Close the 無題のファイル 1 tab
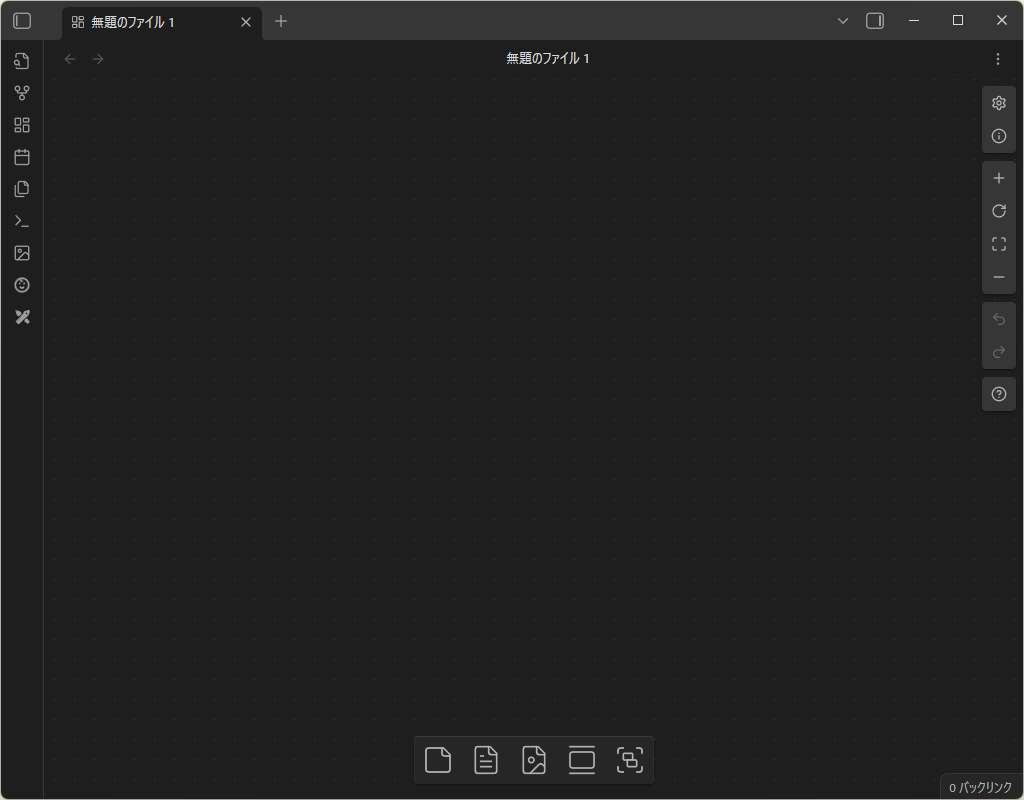The width and height of the screenshot is (1024, 800). click(246, 22)
